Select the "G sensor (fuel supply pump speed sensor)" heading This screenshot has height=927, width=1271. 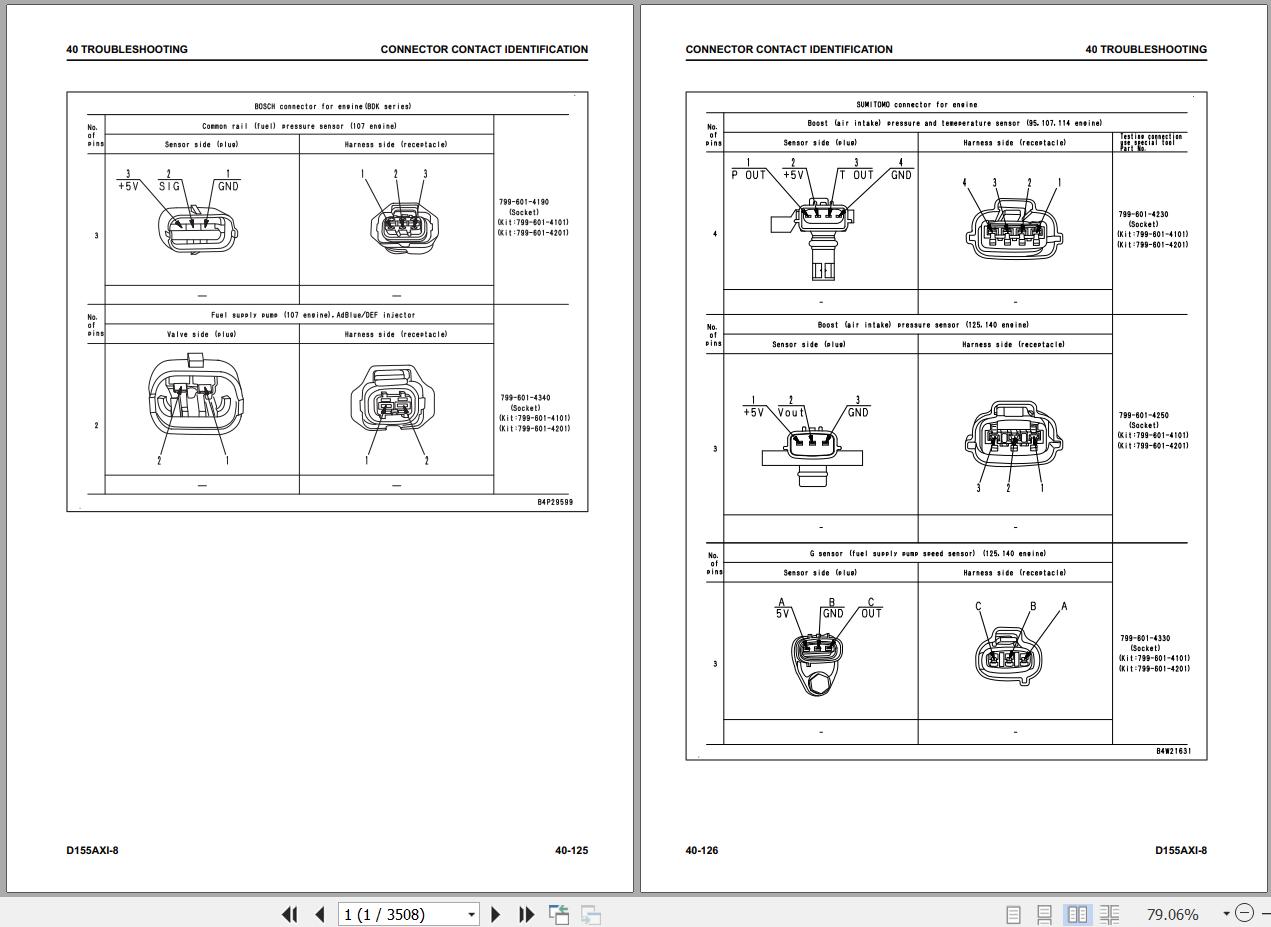pos(928,553)
